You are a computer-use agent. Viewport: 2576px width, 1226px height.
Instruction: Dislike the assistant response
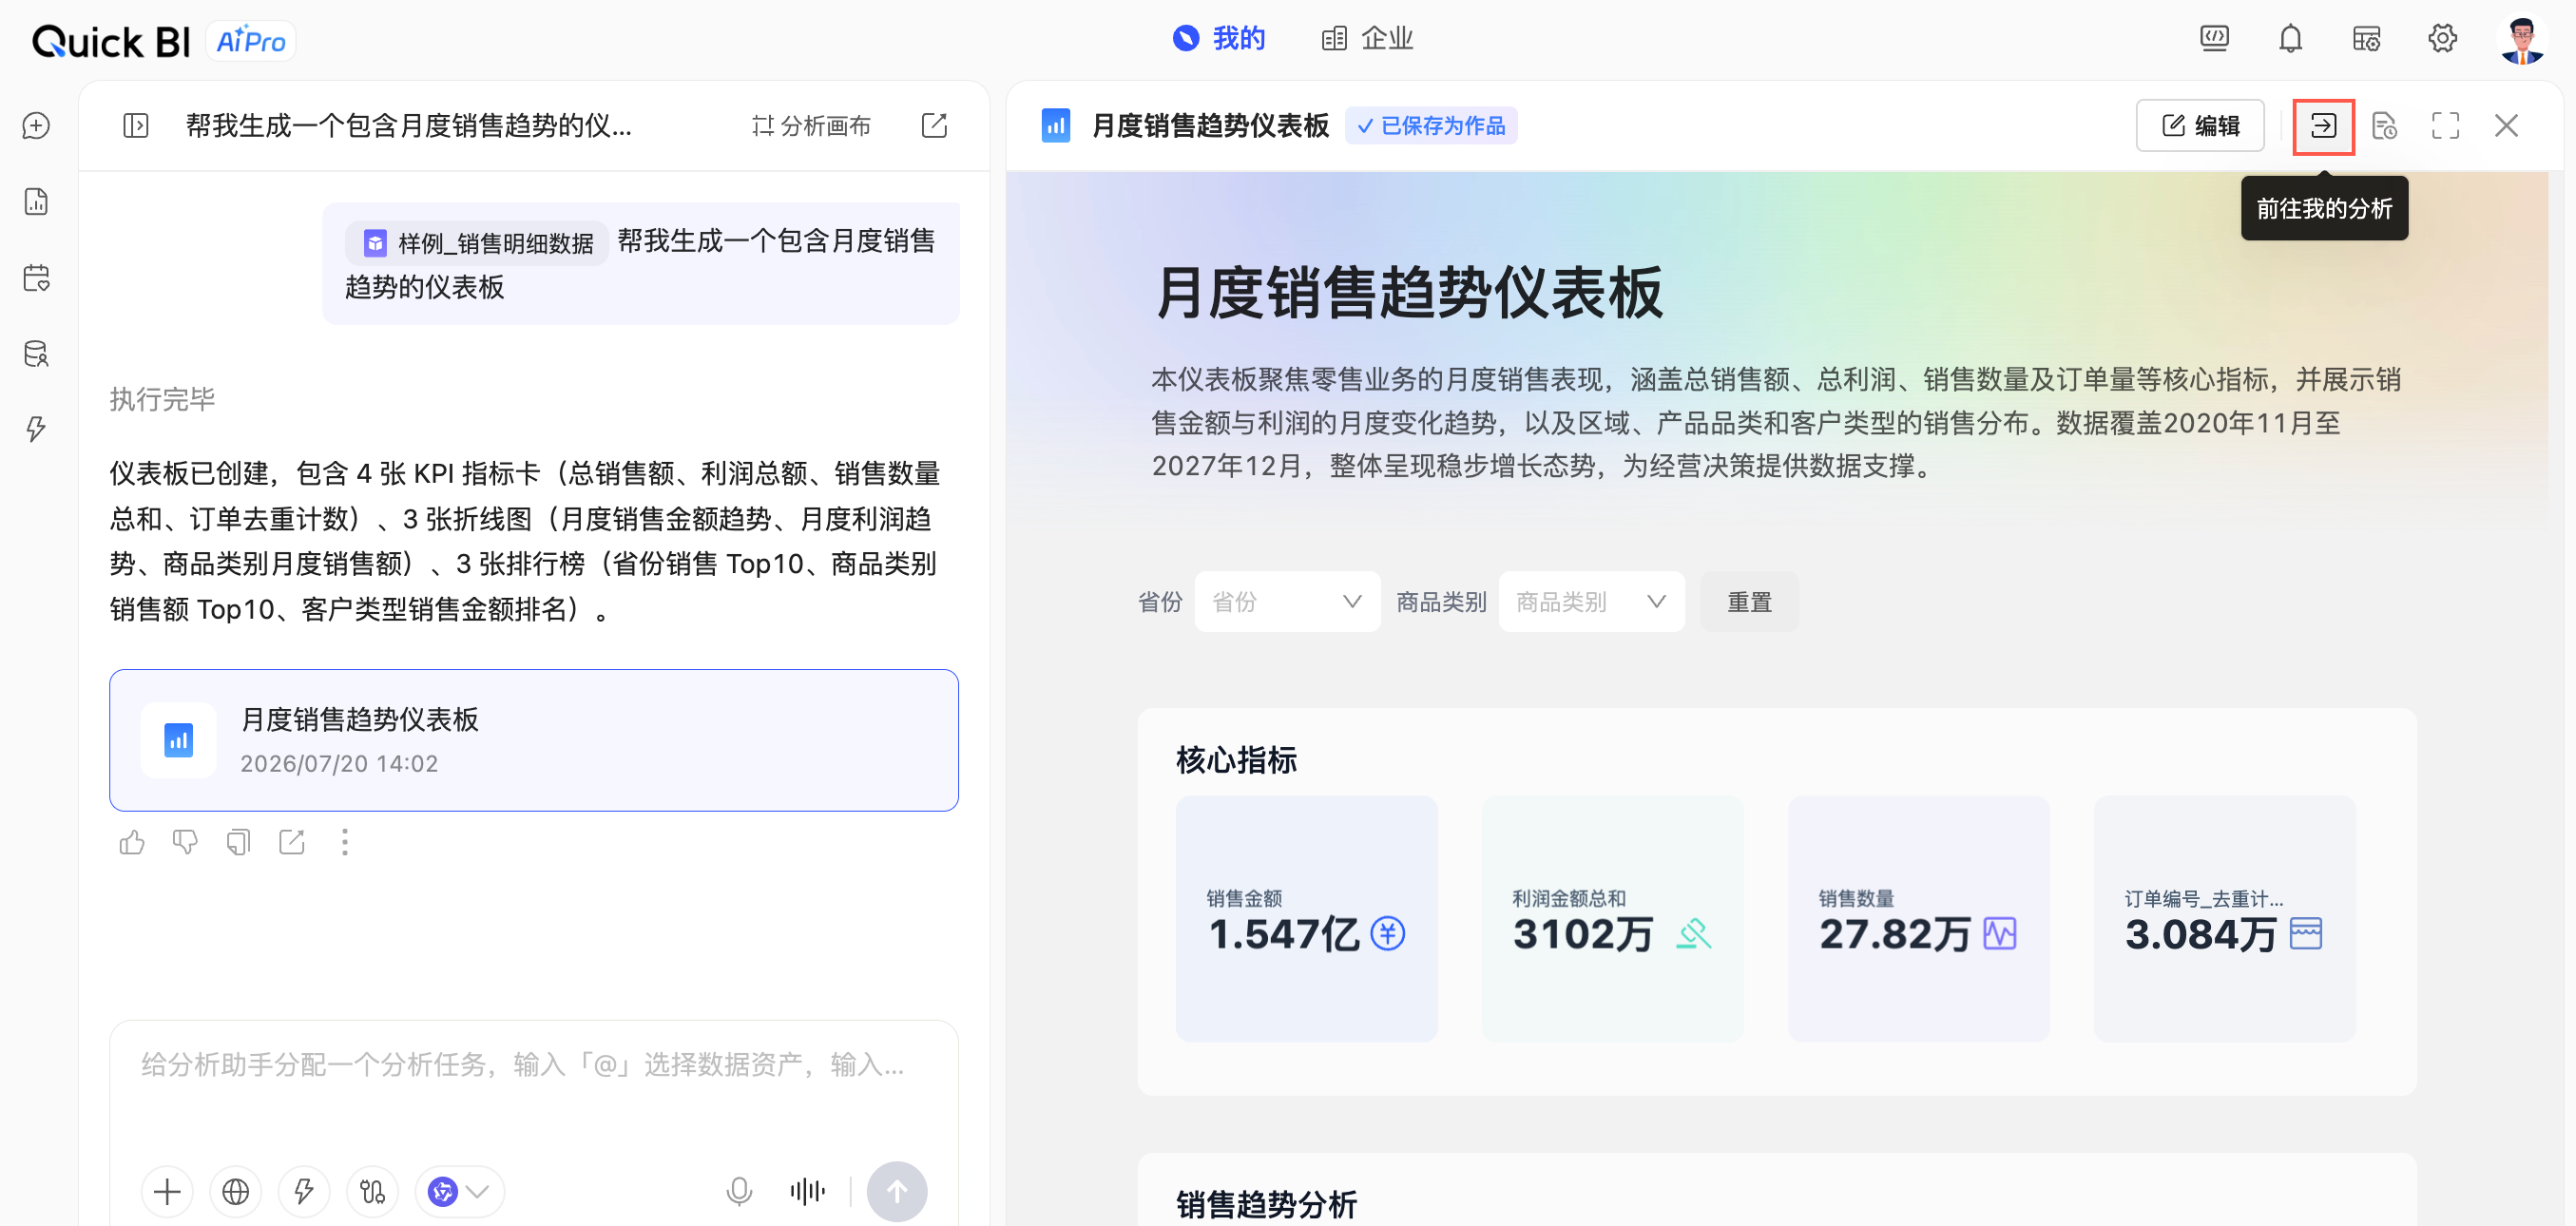click(x=185, y=843)
